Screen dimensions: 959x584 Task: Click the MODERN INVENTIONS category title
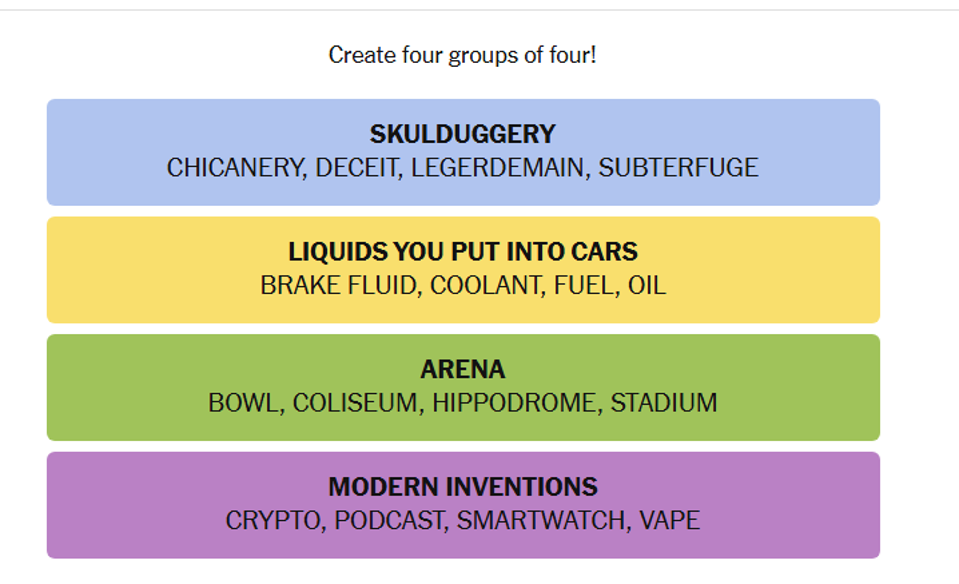[x=463, y=487]
